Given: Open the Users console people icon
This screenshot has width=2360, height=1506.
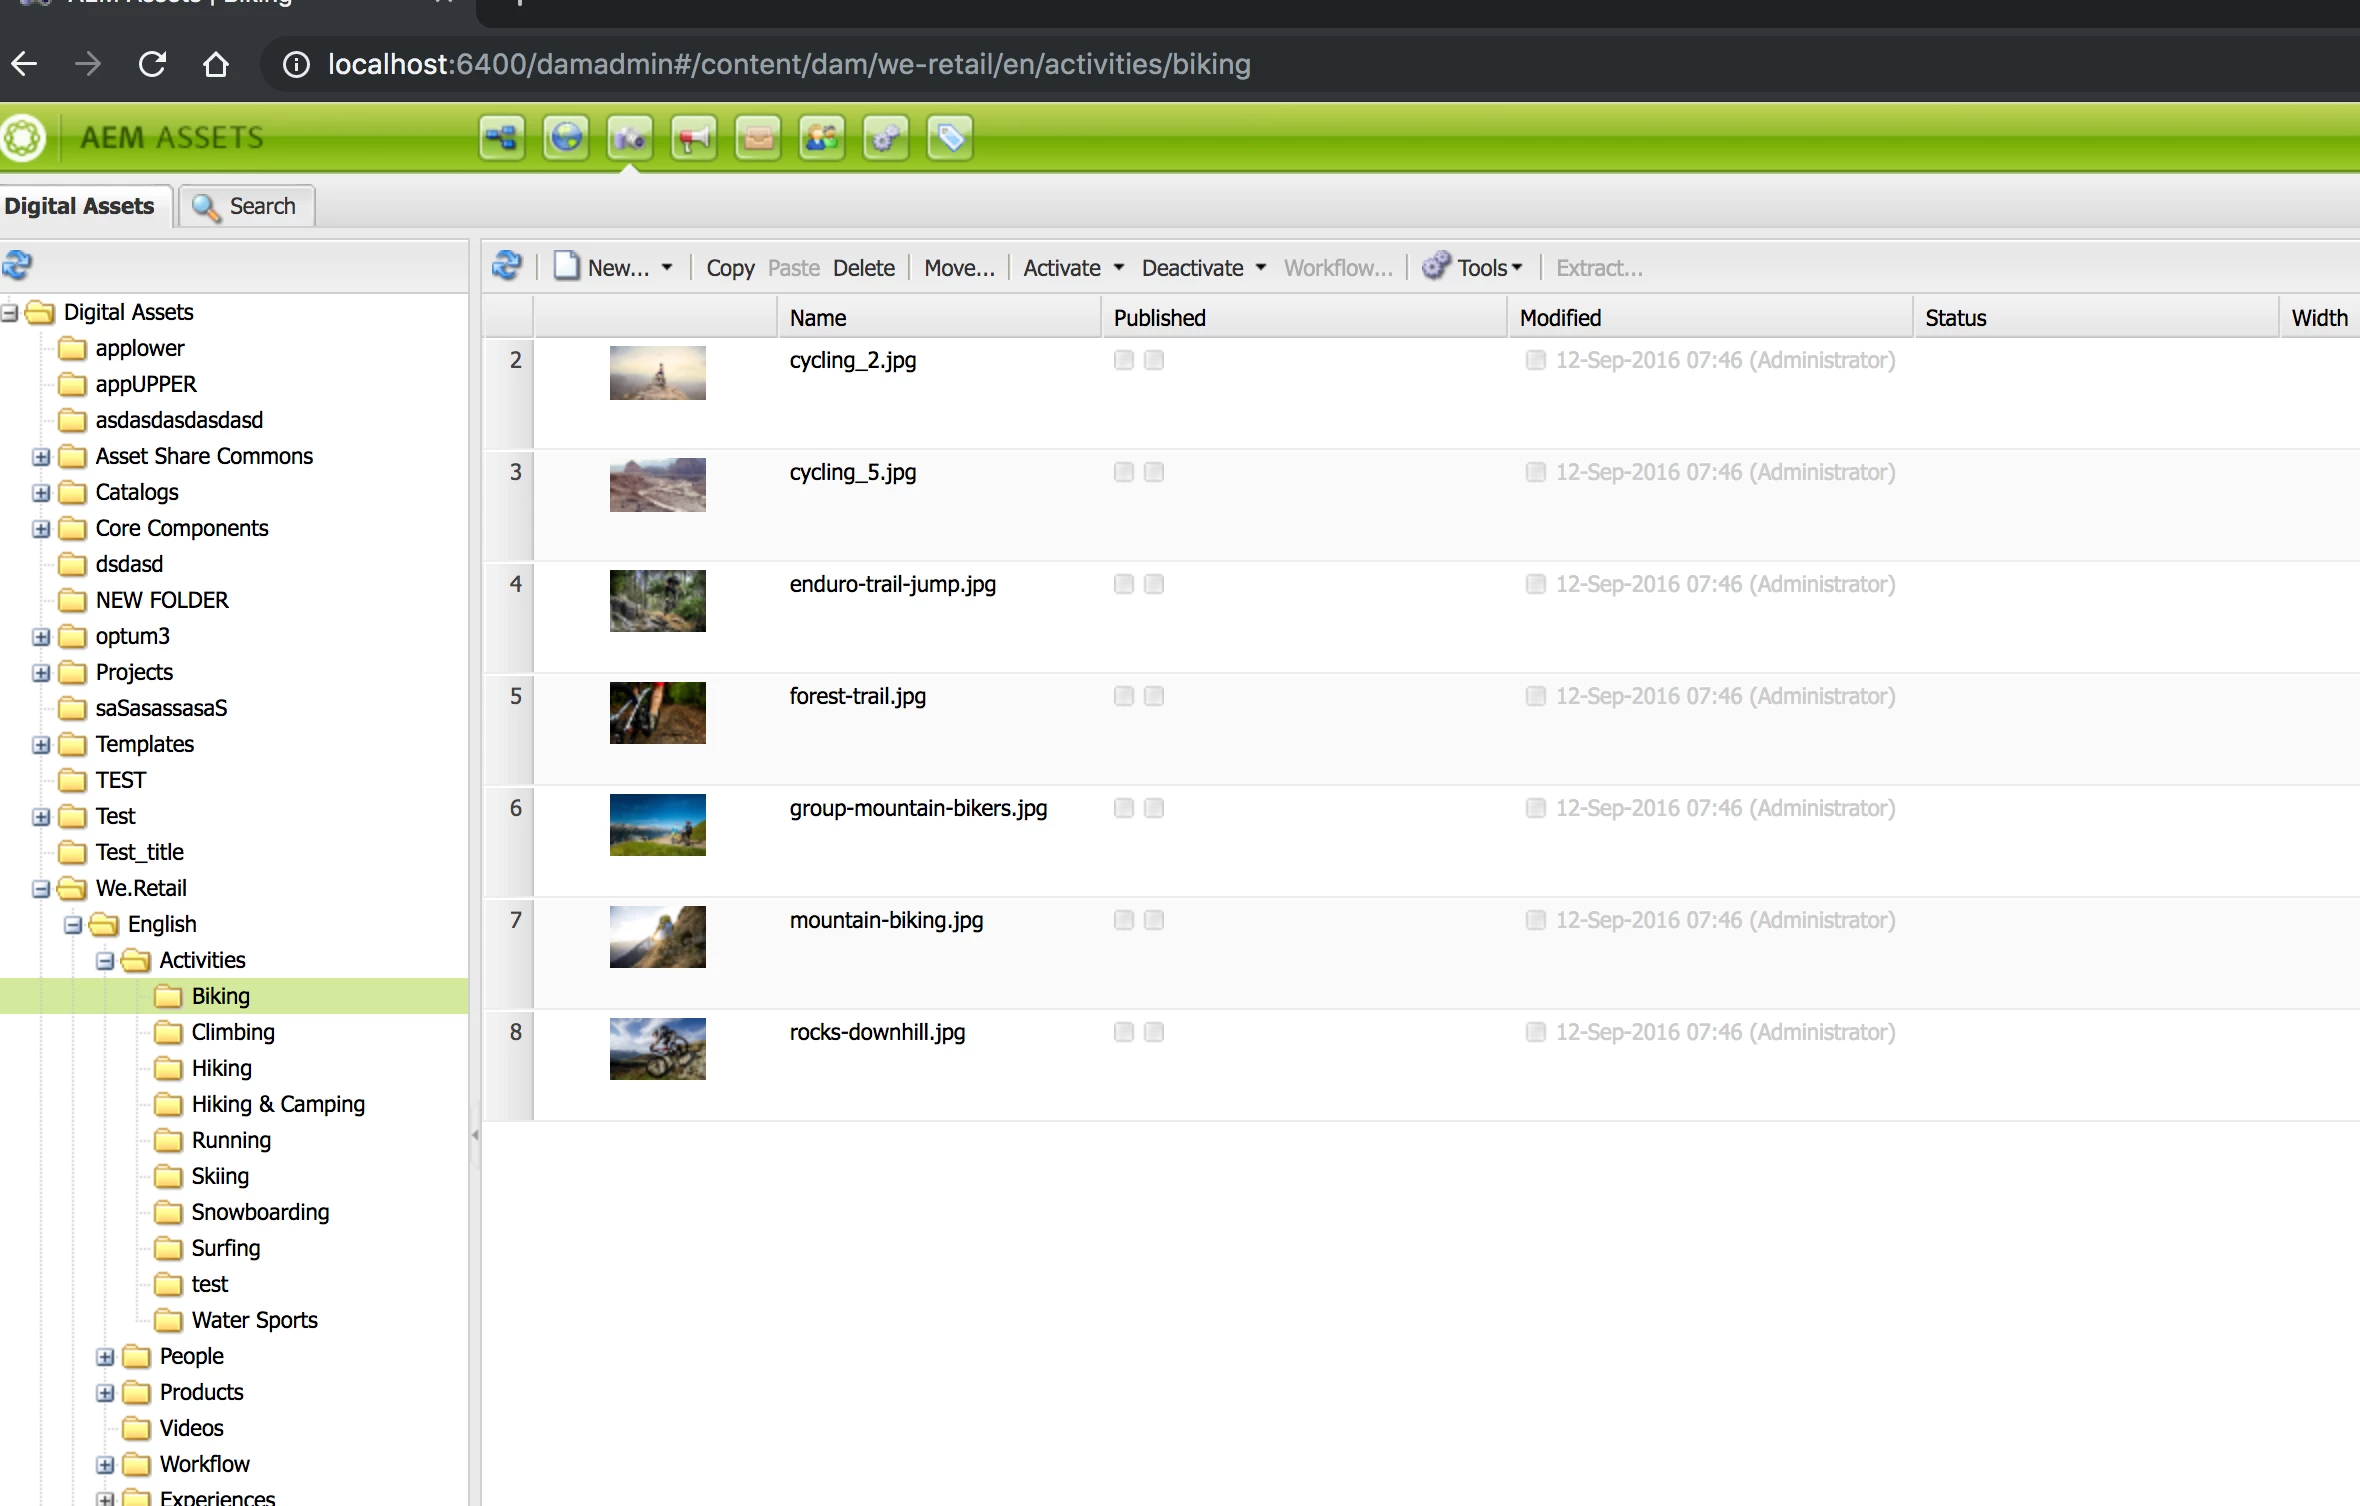Looking at the screenshot, I should click(x=822, y=138).
